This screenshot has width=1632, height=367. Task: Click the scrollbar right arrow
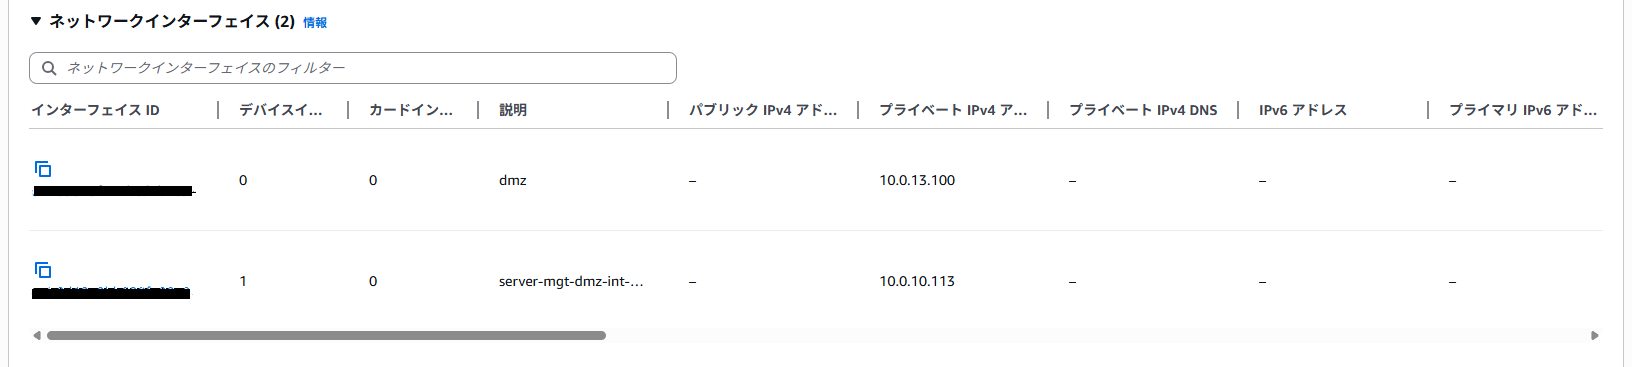pos(1595,336)
